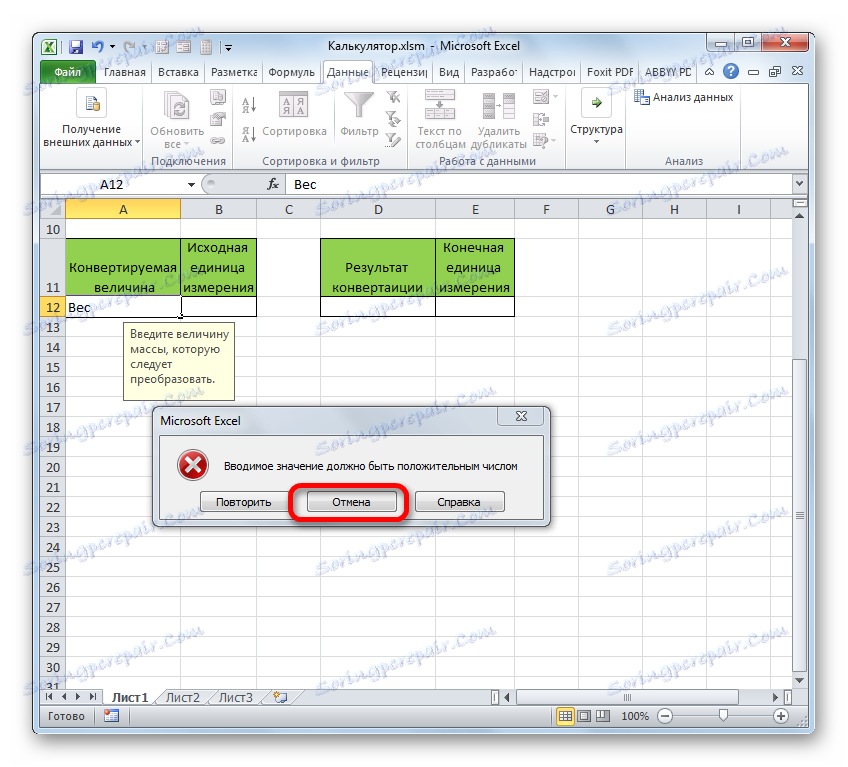Click the Reapply filter icon
The height and width of the screenshot is (767, 848).
393,118
